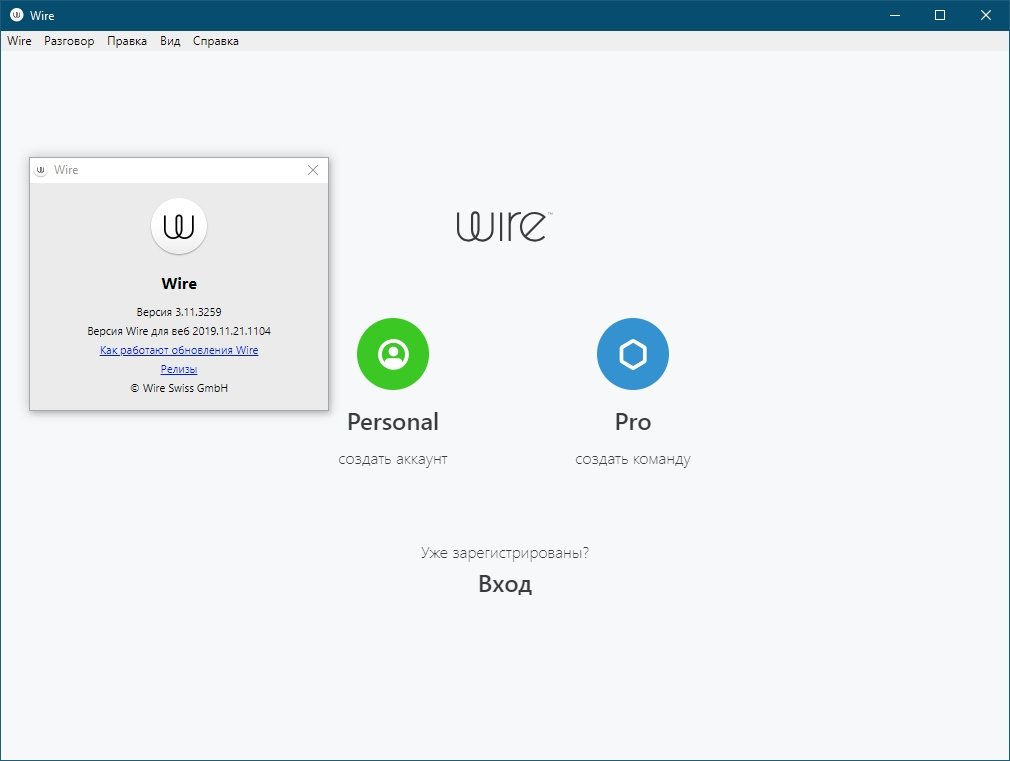Click the Wire icon in main title bar
The image size is (1010, 761).
pyautogui.click(x=17, y=15)
